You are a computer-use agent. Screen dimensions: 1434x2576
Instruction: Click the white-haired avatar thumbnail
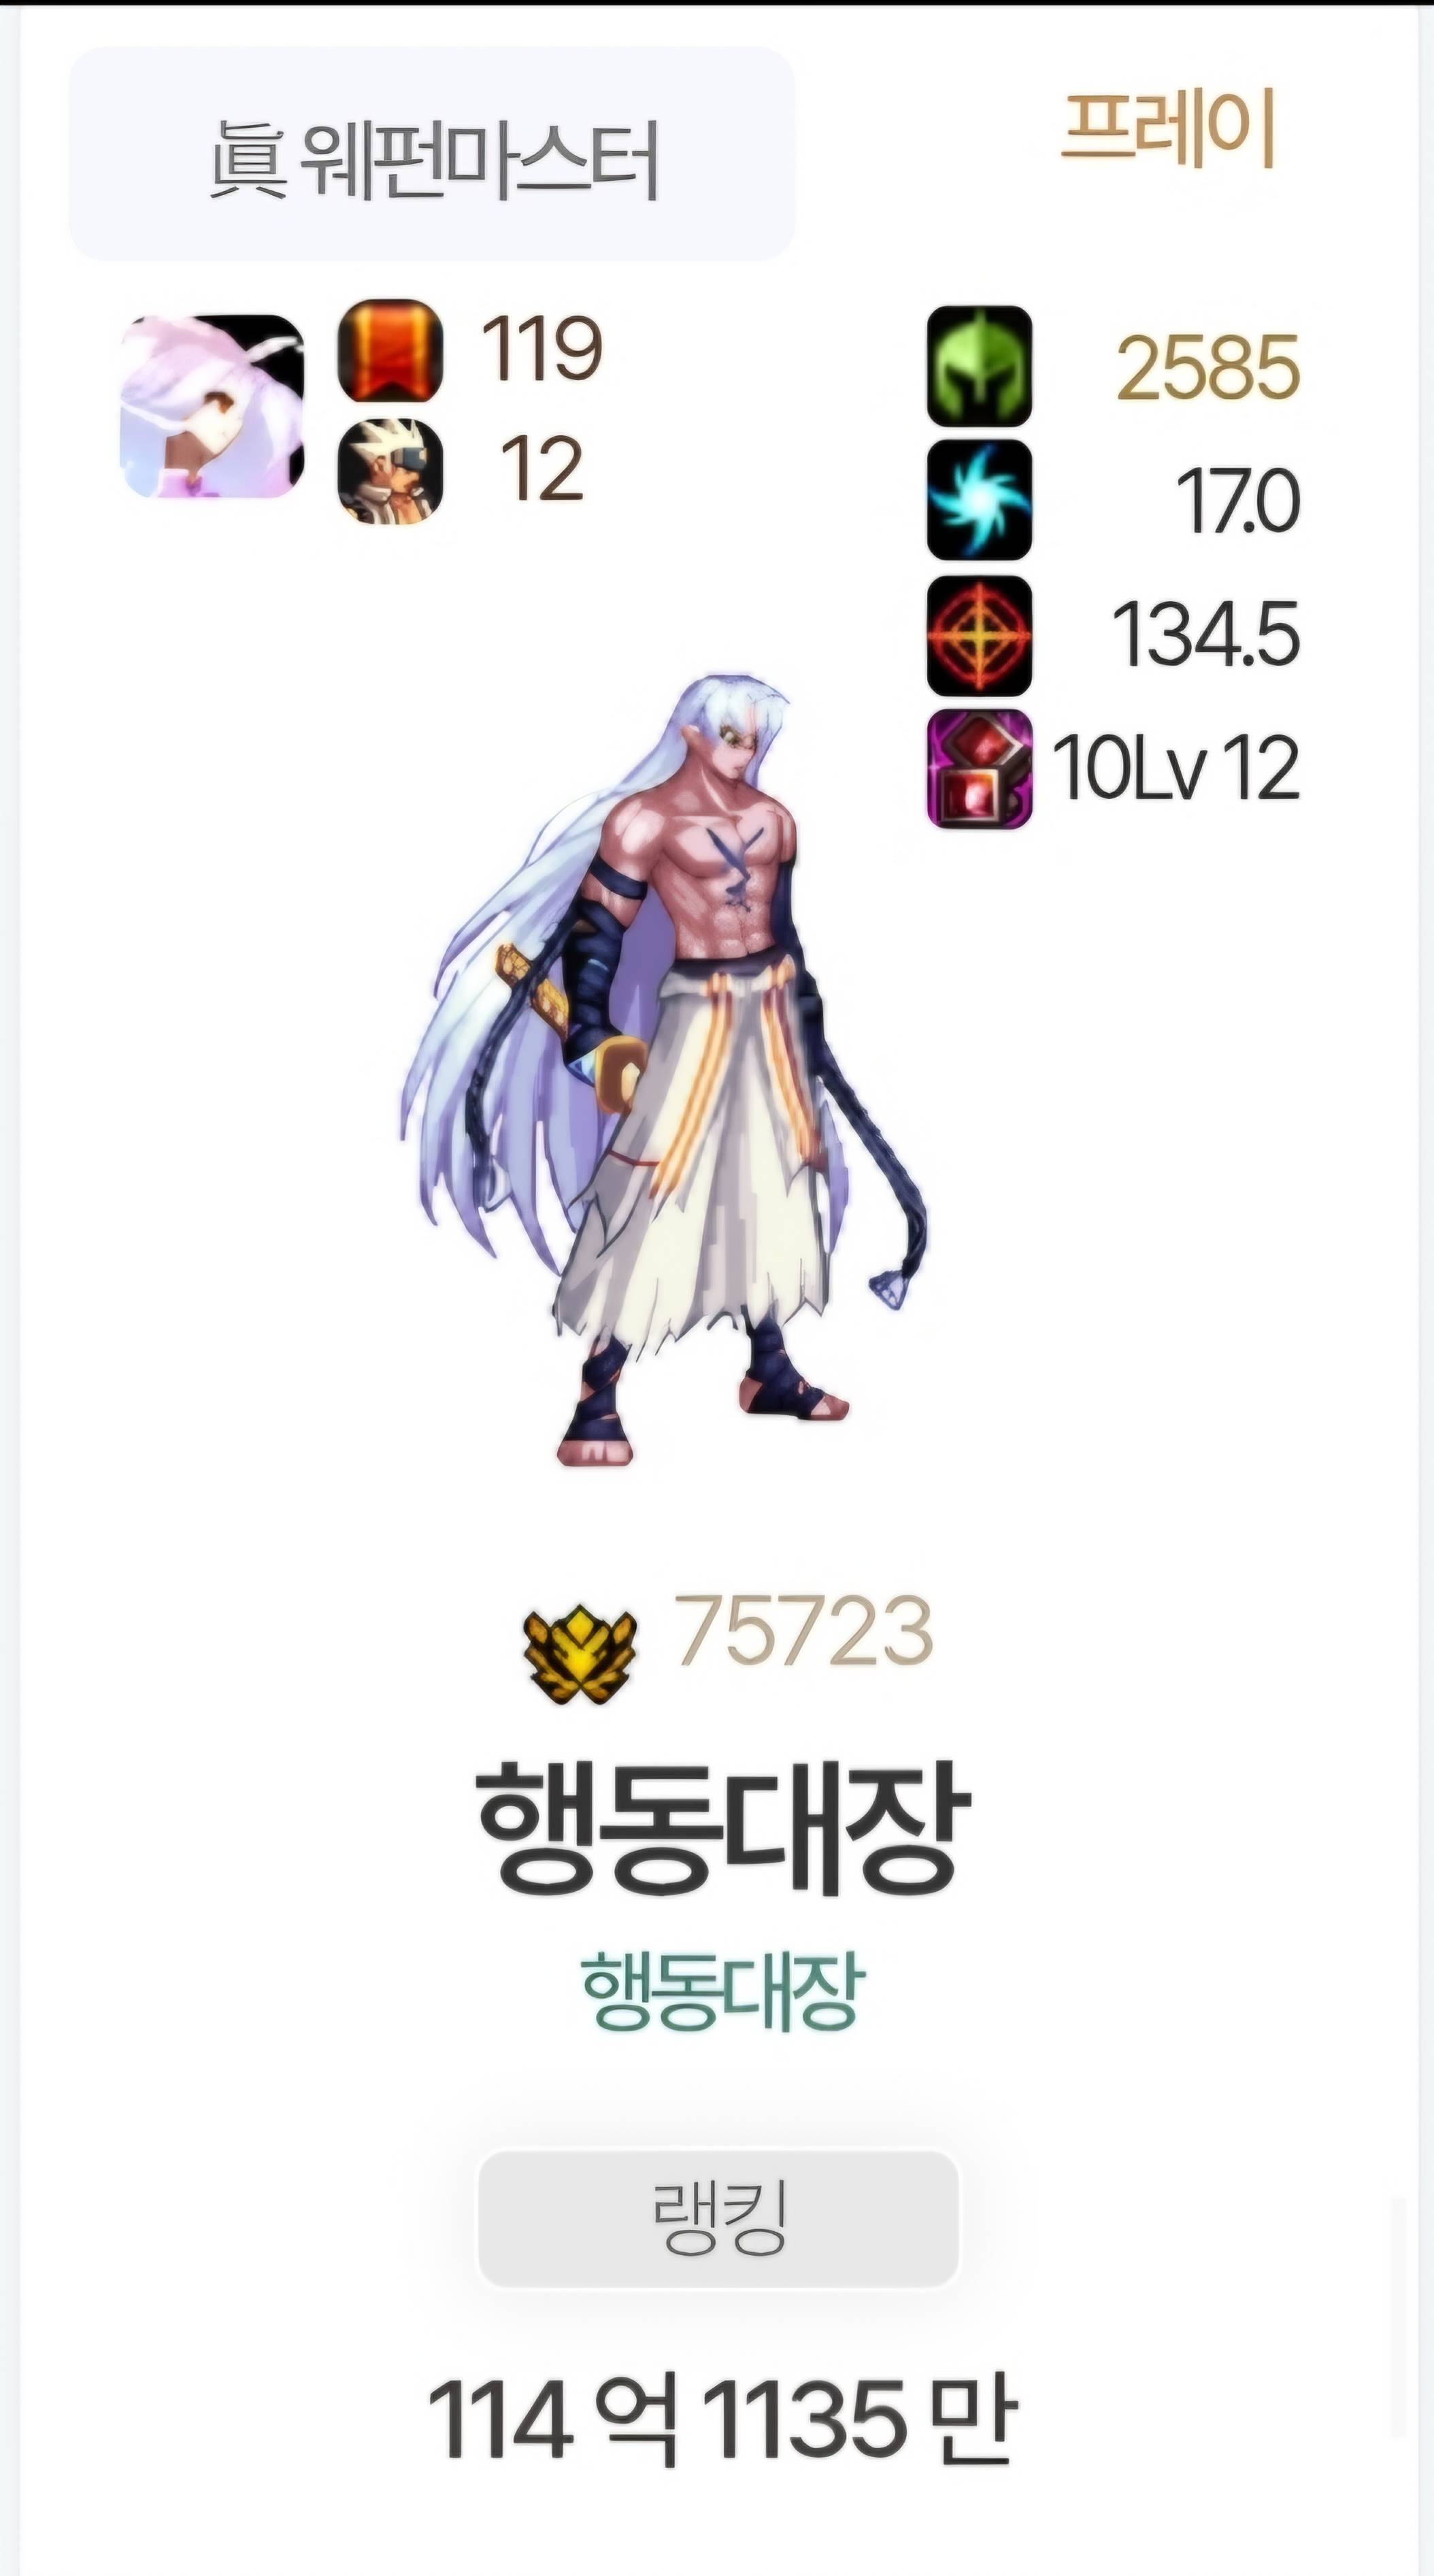[x=212, y=406]
